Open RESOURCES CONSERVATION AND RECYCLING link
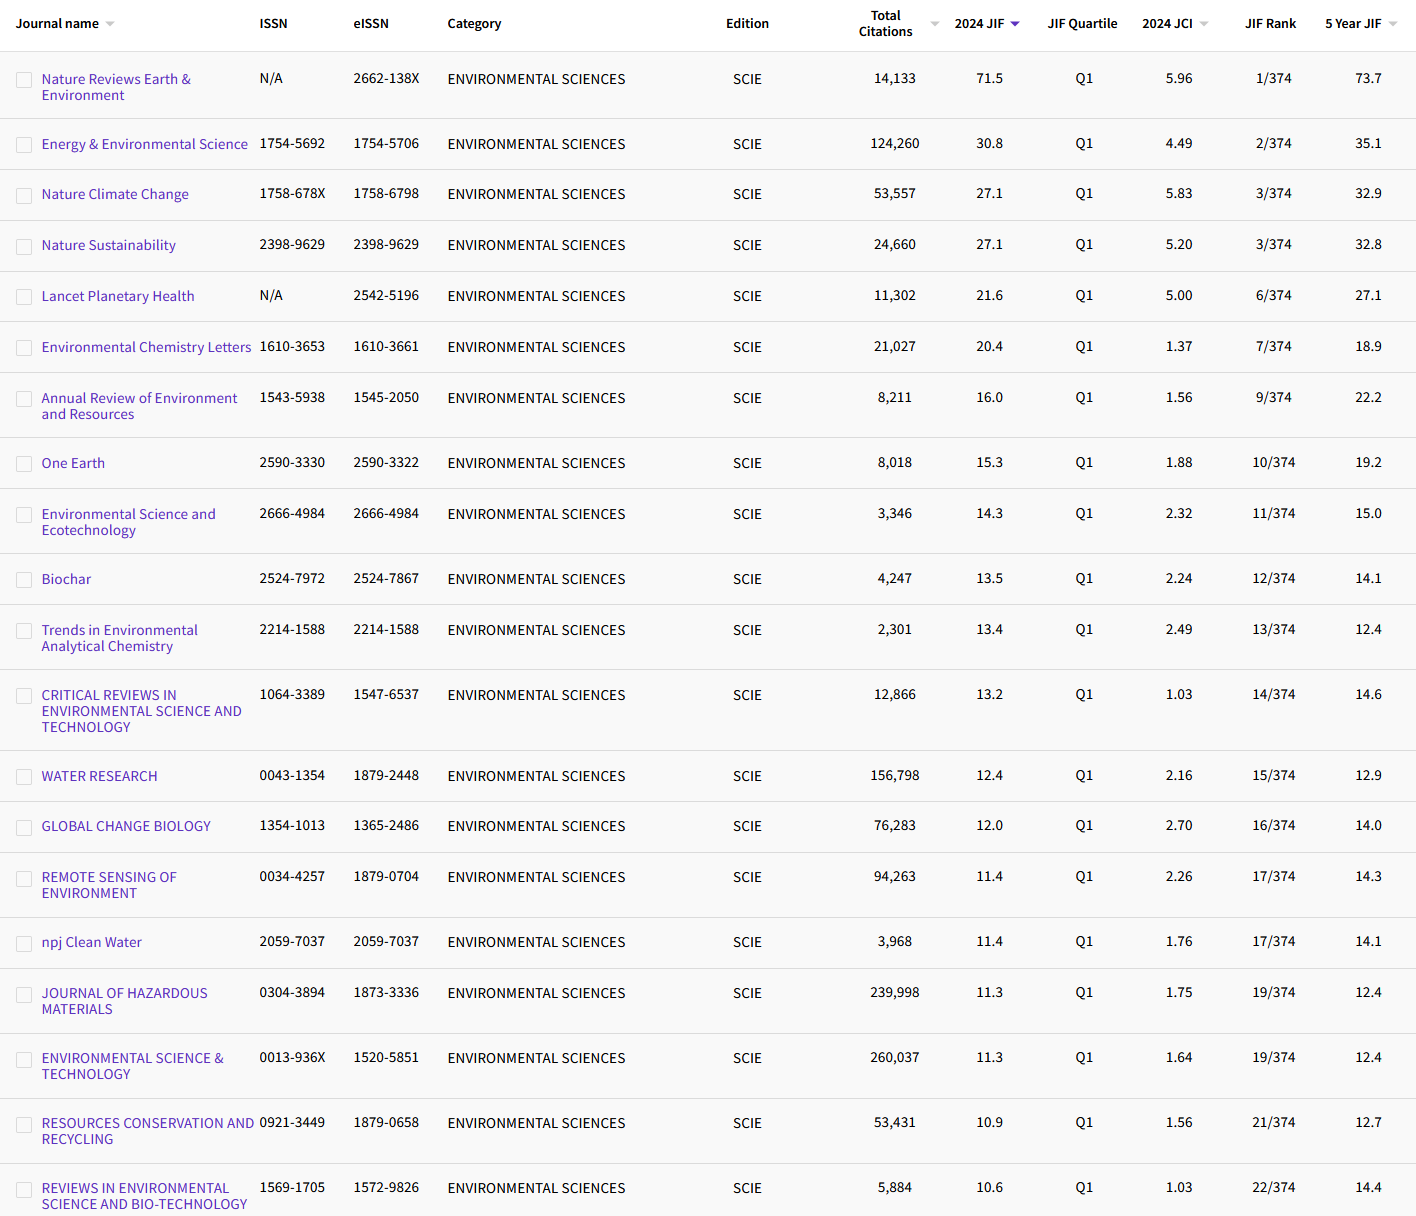The image size is (1416, 1216). coord(147,1131)
